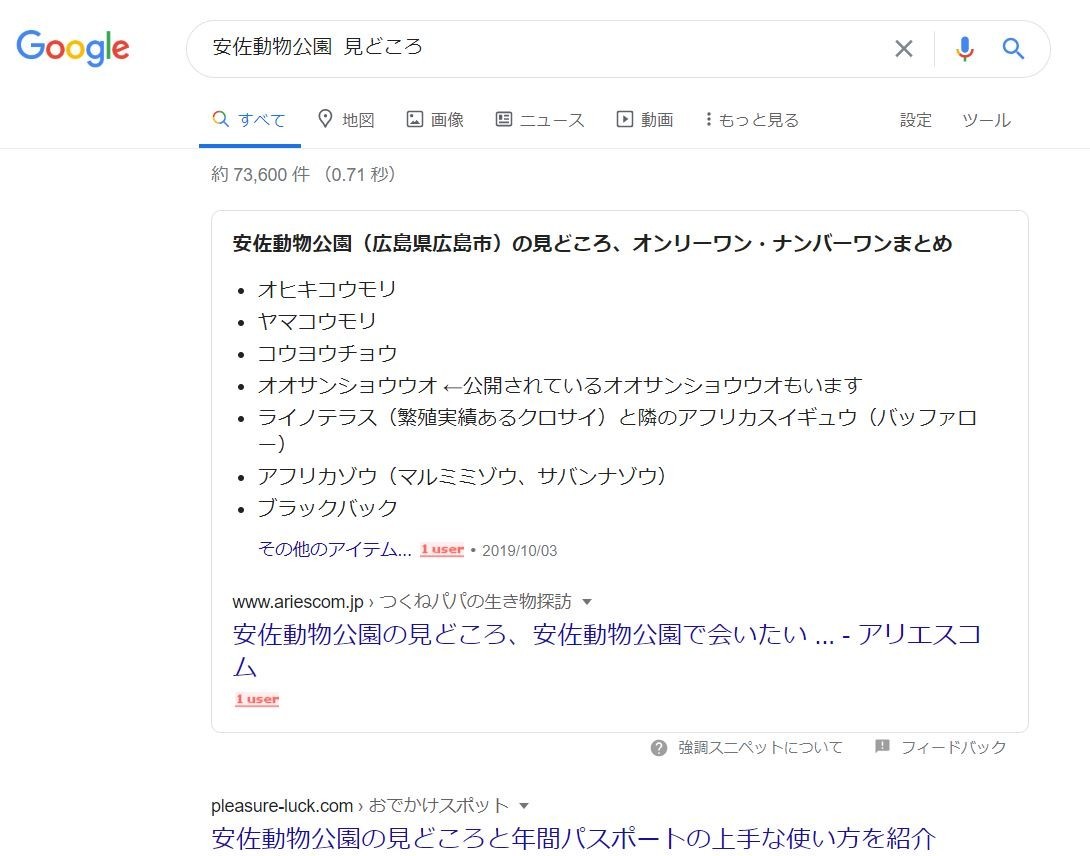Screen dimensions: 1090x856
Task: Click in the search input field
Action: [x=542, y=47]
